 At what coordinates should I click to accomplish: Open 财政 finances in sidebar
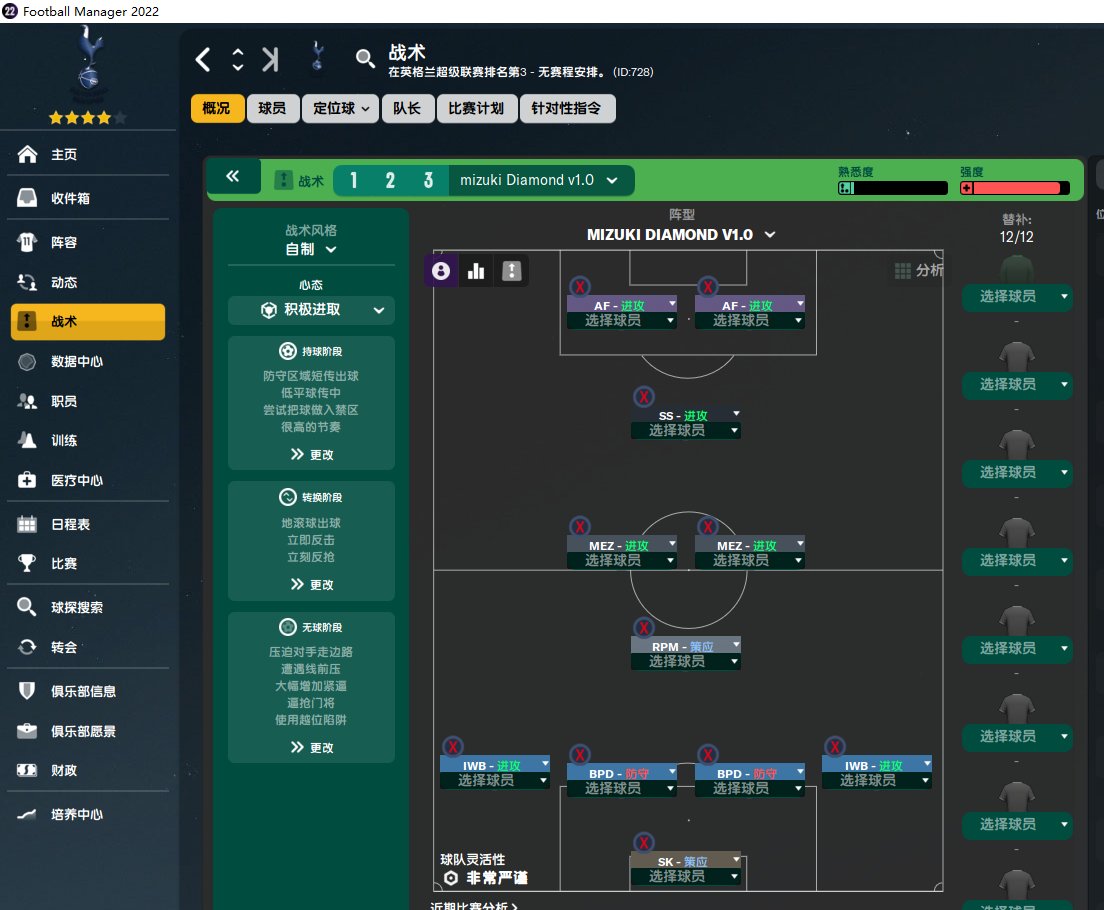coord(88,771)
